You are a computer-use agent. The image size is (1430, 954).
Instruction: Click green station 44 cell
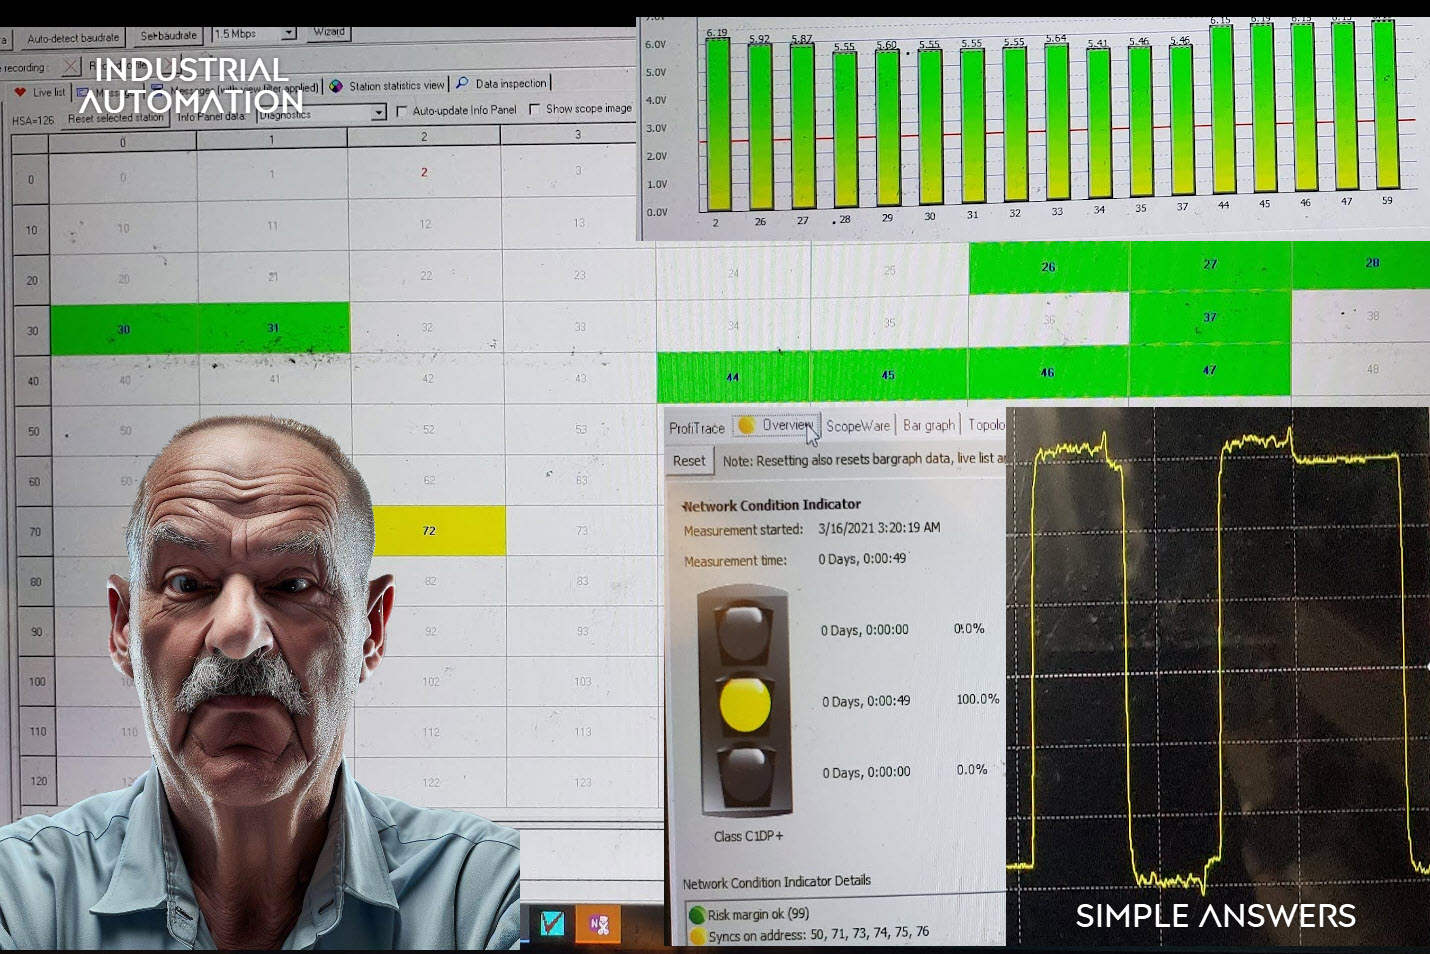[x=733, y=376]
